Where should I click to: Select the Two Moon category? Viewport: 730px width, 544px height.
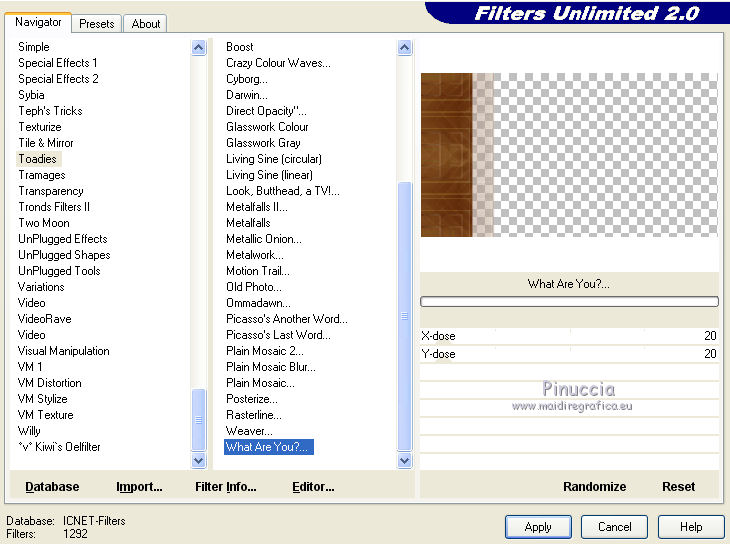(x=44, y=223)
